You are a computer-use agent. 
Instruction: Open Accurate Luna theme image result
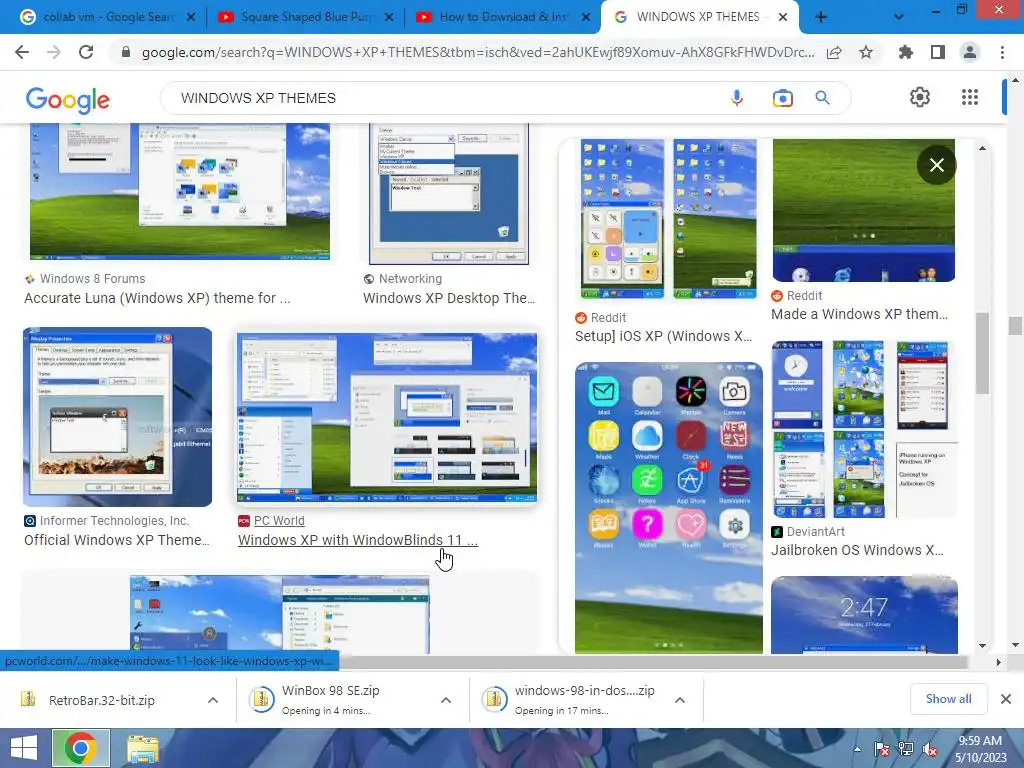[180, 191]
